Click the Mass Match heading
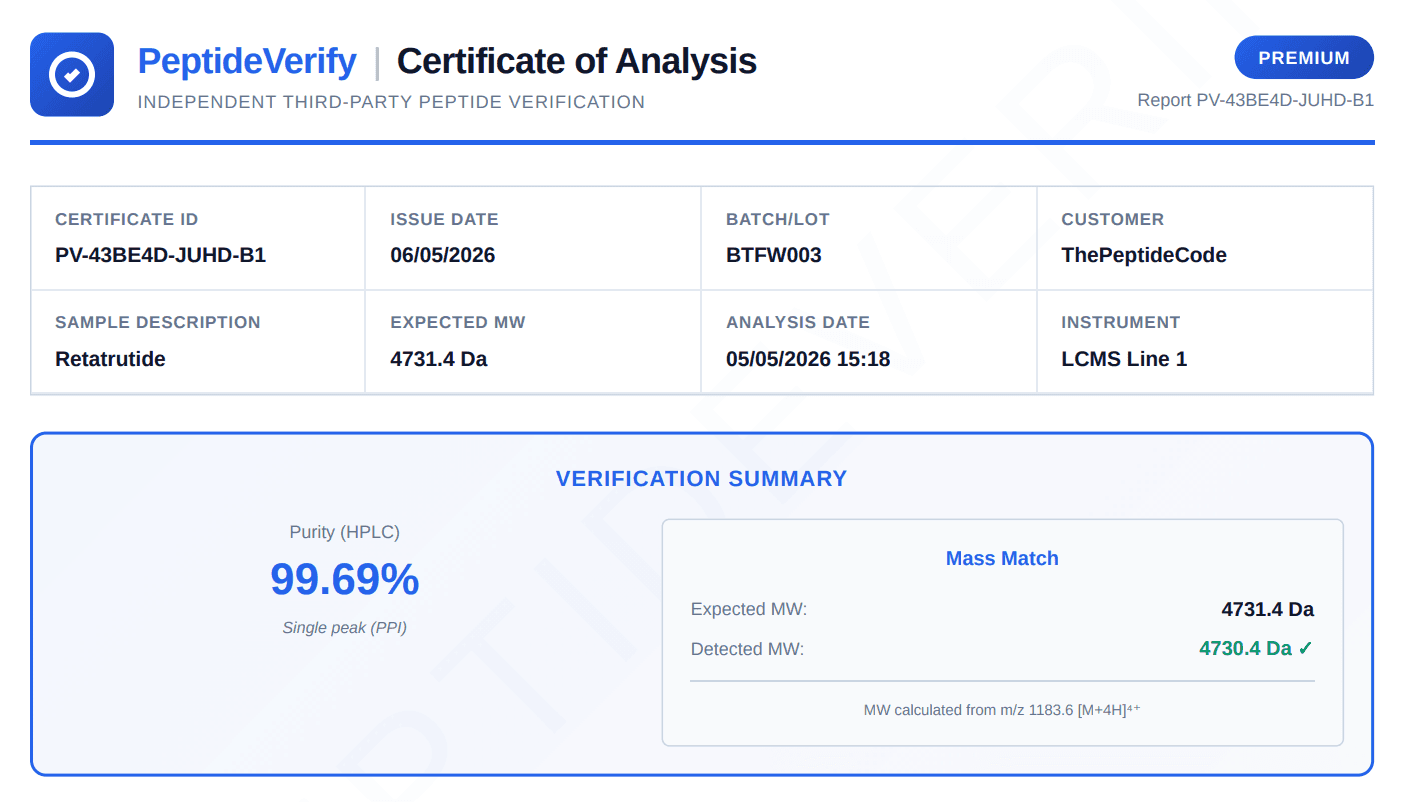 click(x=1002, y=559)
